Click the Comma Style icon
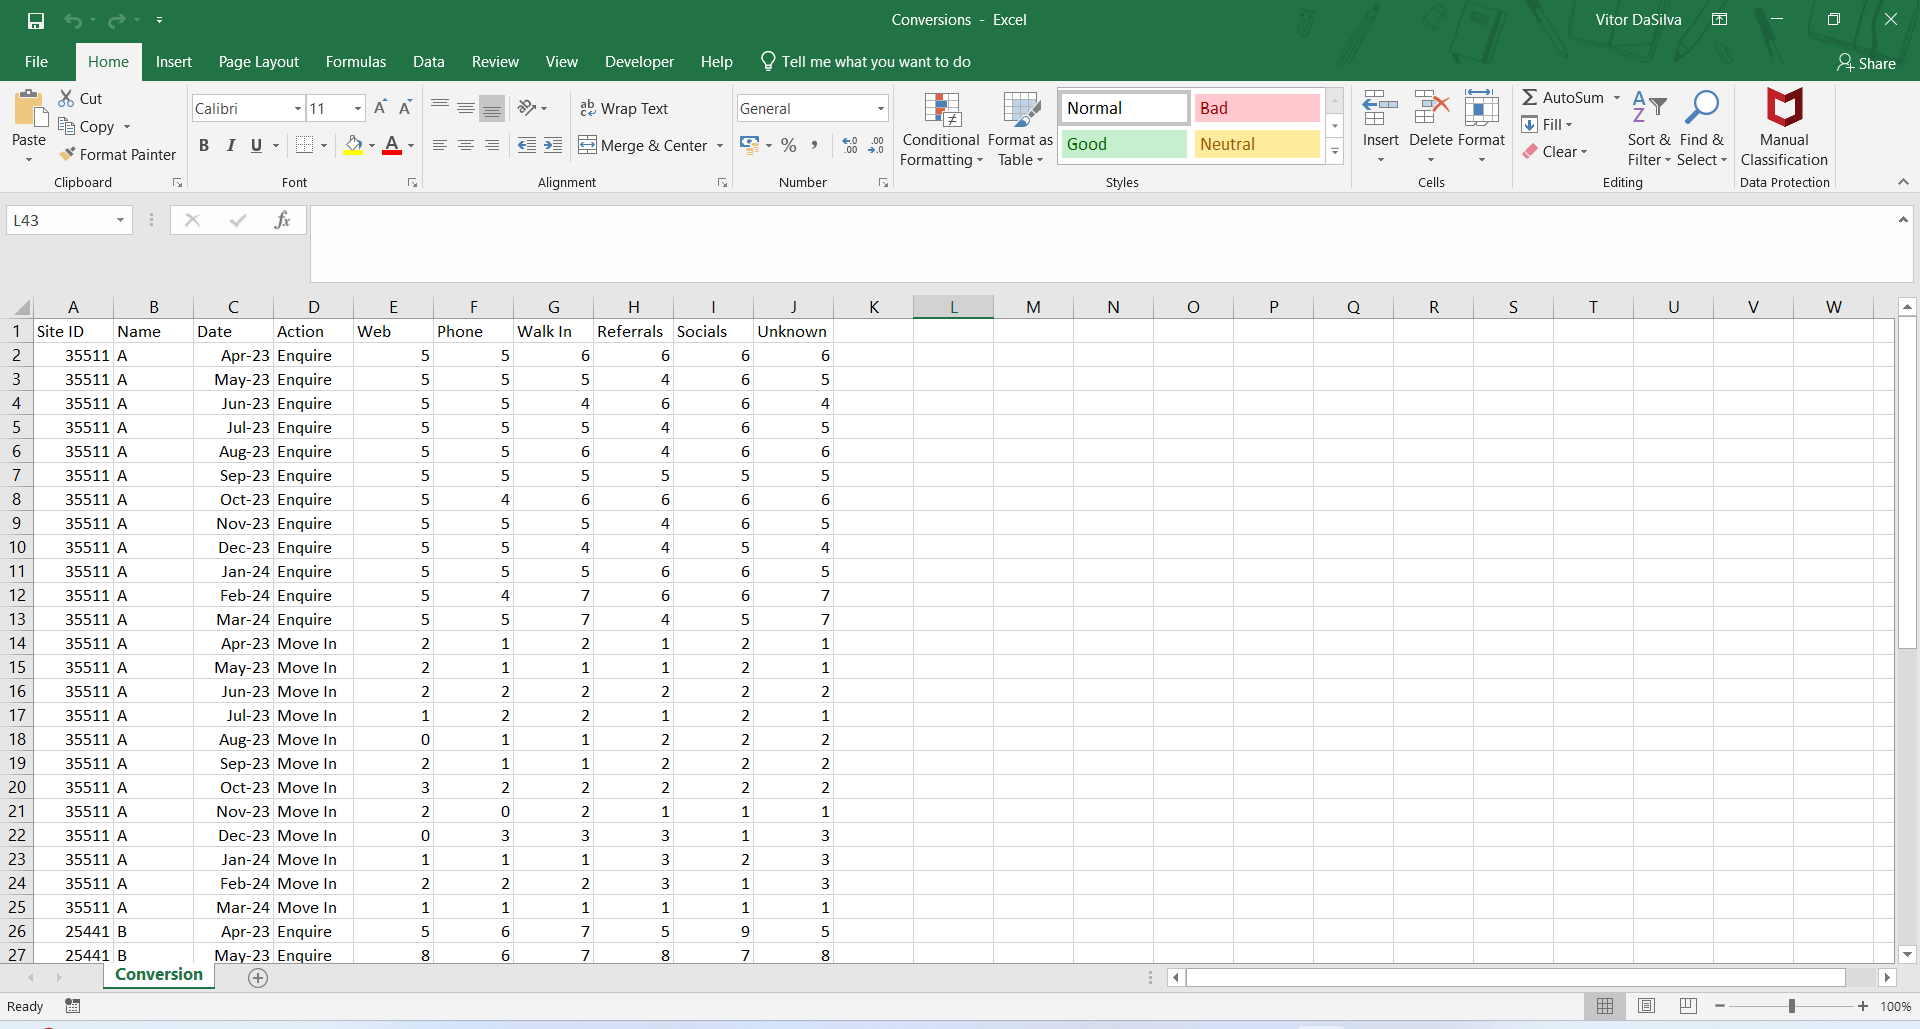 pos(815,145)
